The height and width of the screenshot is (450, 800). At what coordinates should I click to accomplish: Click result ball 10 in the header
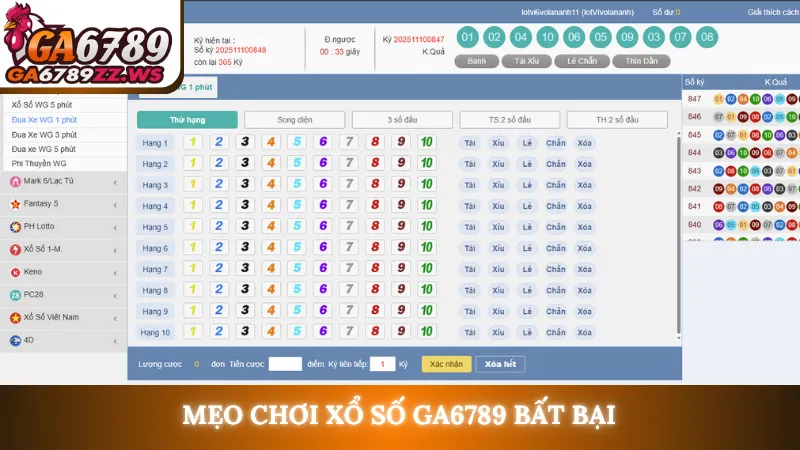pyautogui.click(x=547, y=37)
